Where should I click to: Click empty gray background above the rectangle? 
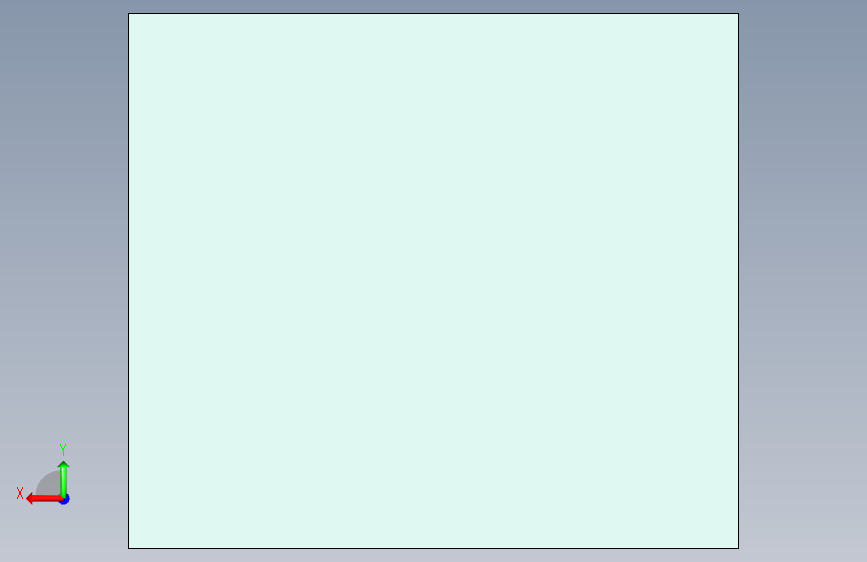(434, 6)
